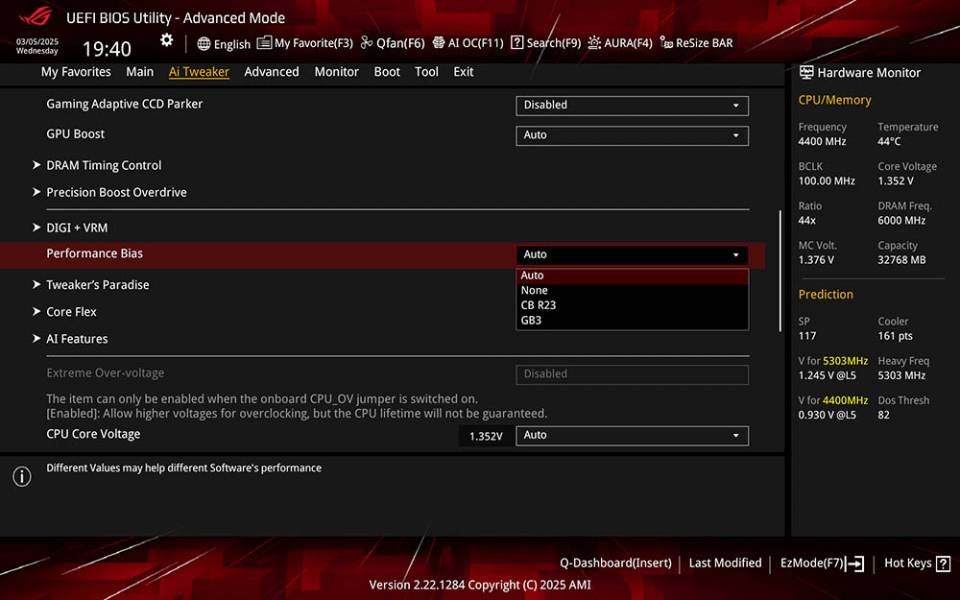Click the disabled Extreme Over-voltage dropdown
This screenshot has width=960, height=600.
coord(632,374)
